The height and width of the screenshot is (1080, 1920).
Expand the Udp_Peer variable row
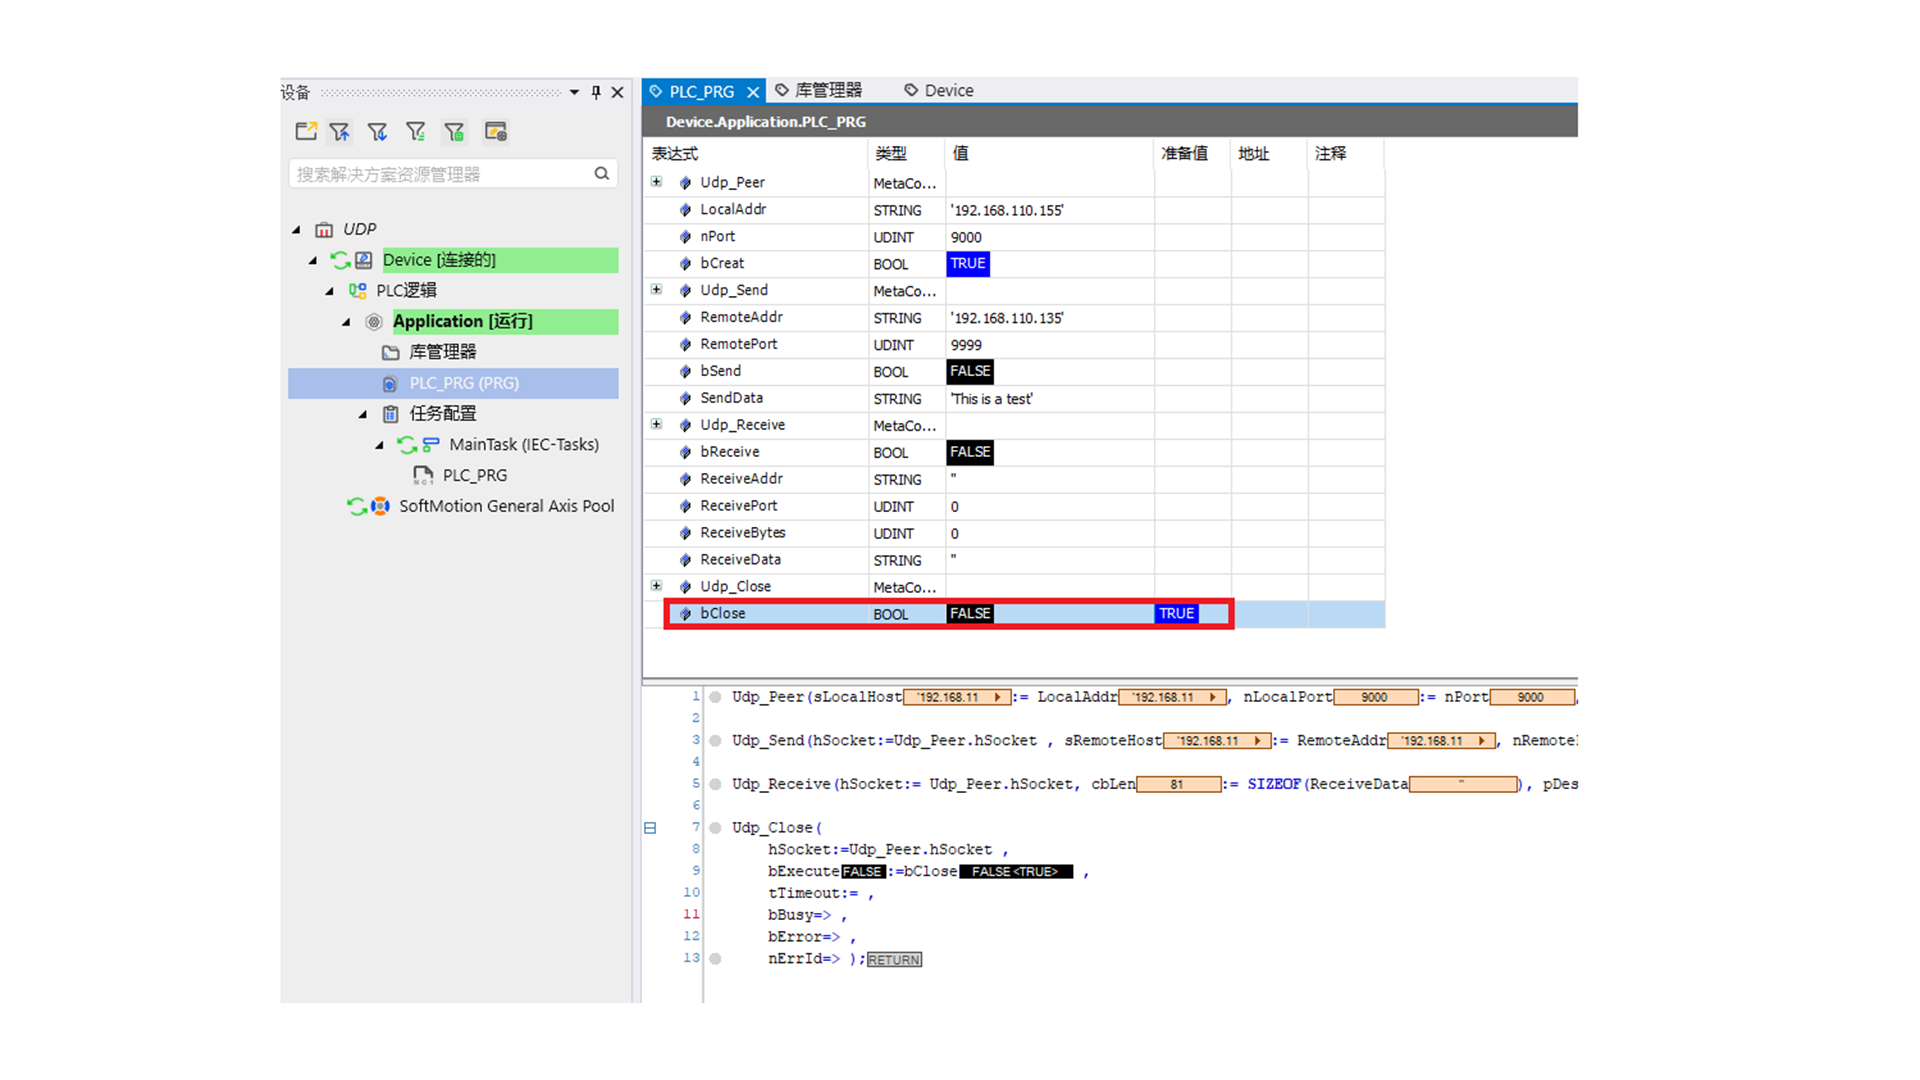click(656, 182)
